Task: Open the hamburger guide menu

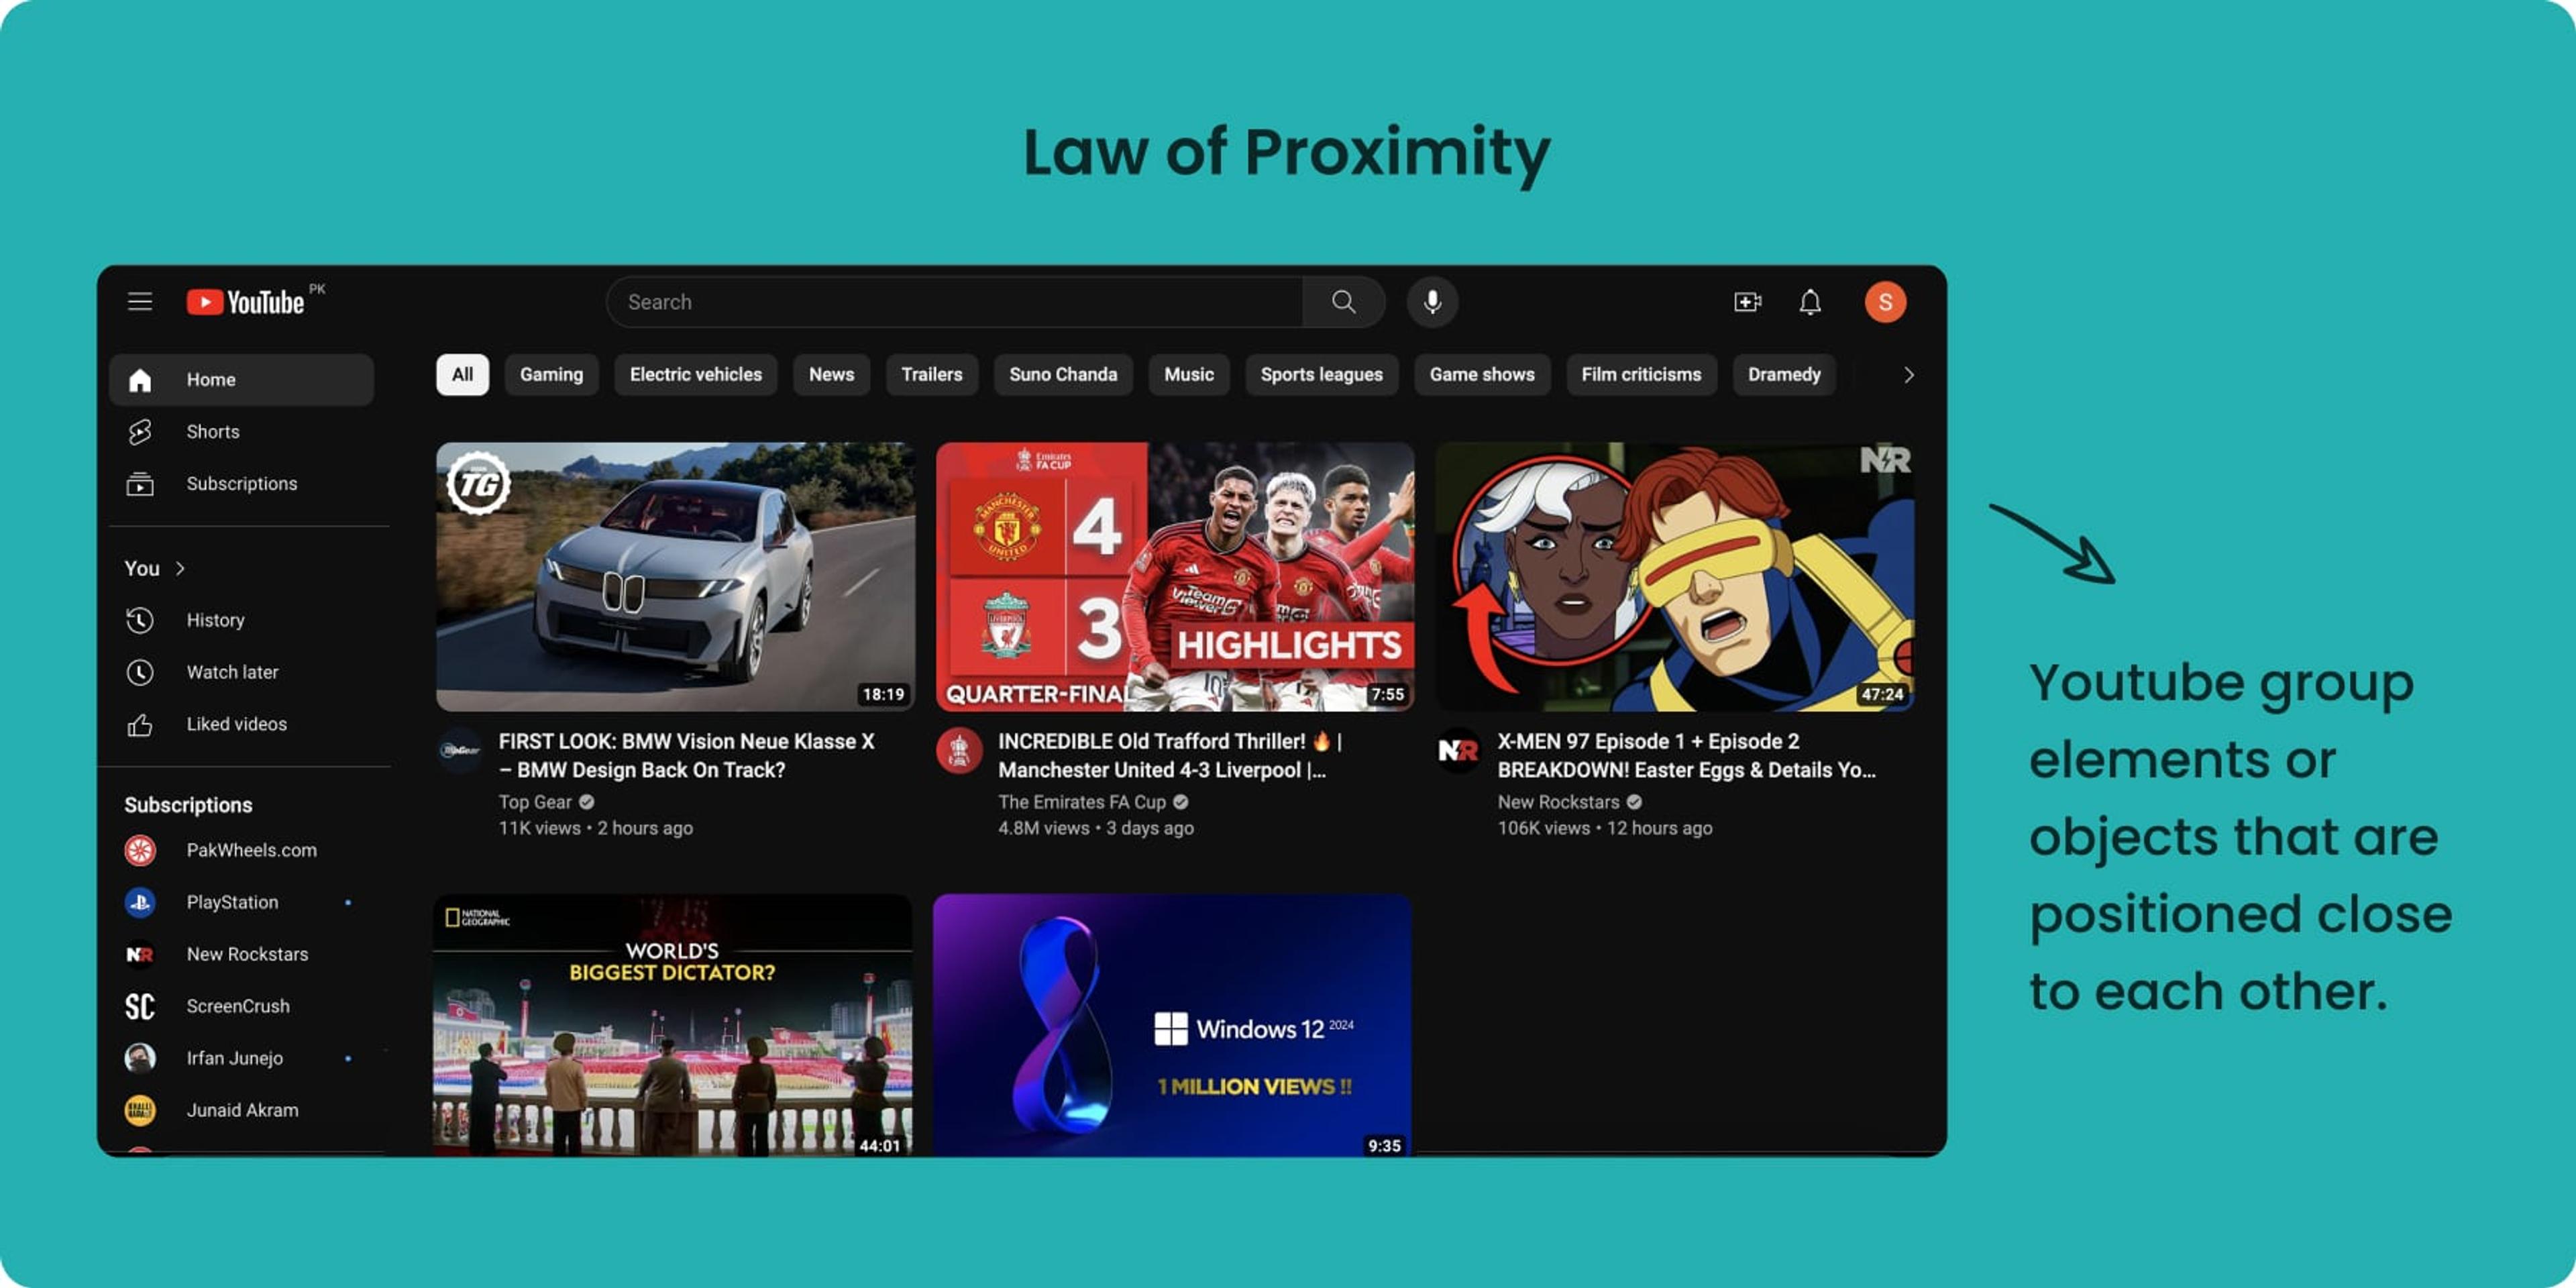Action: click(x=140, y=301)
